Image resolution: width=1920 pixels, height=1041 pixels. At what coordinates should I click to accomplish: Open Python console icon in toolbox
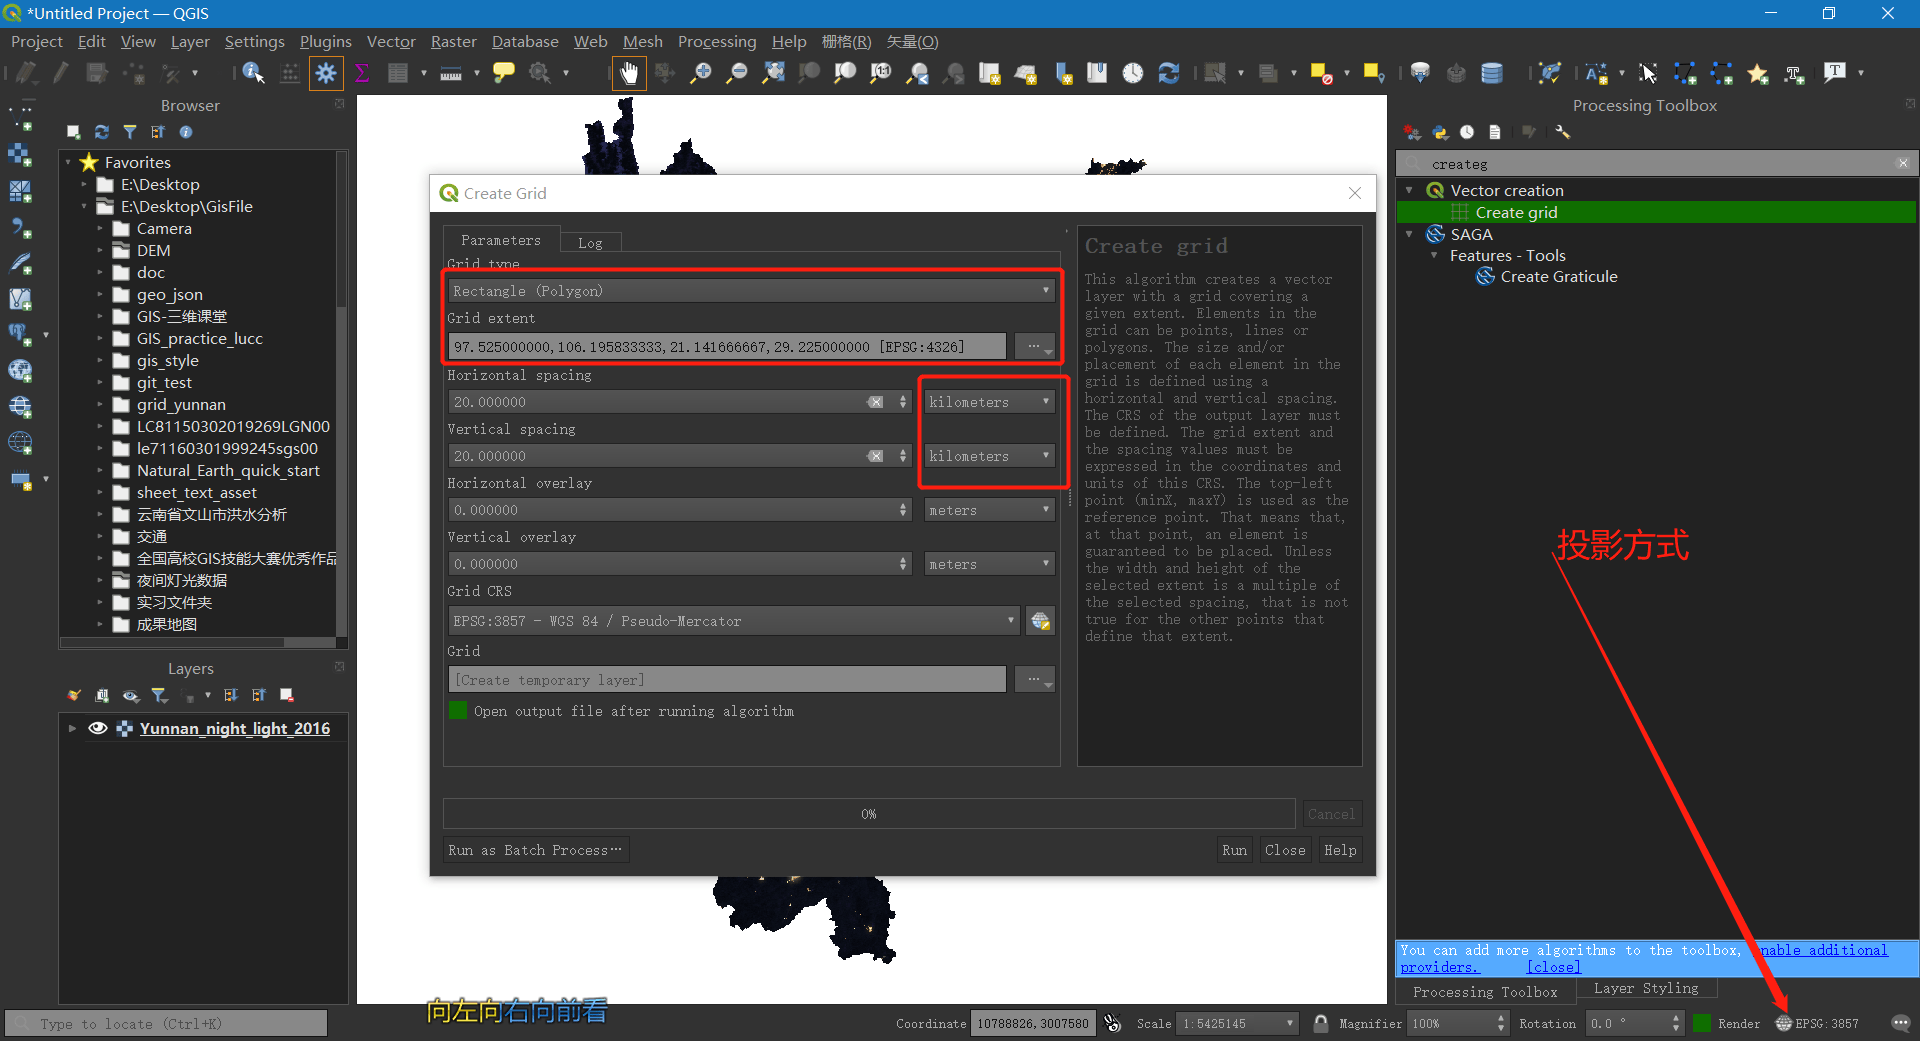(1439, 132)
